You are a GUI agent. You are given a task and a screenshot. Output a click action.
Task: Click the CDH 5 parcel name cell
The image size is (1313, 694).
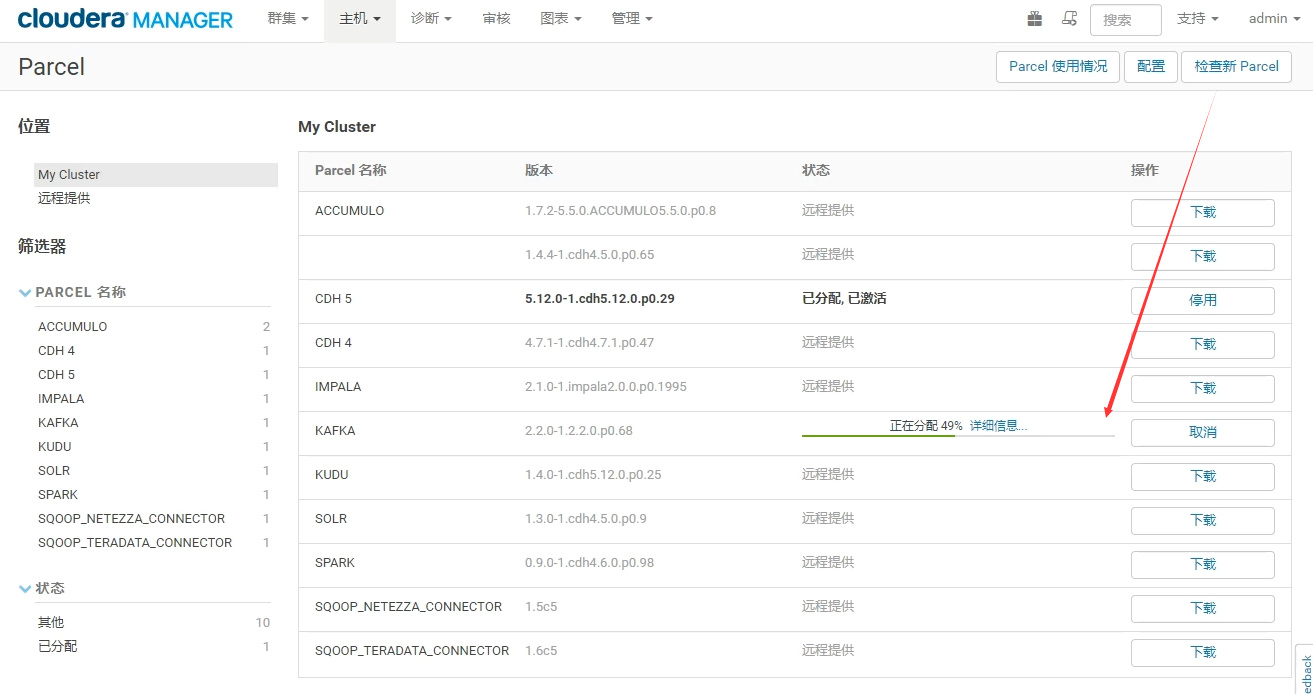[334, 299]
